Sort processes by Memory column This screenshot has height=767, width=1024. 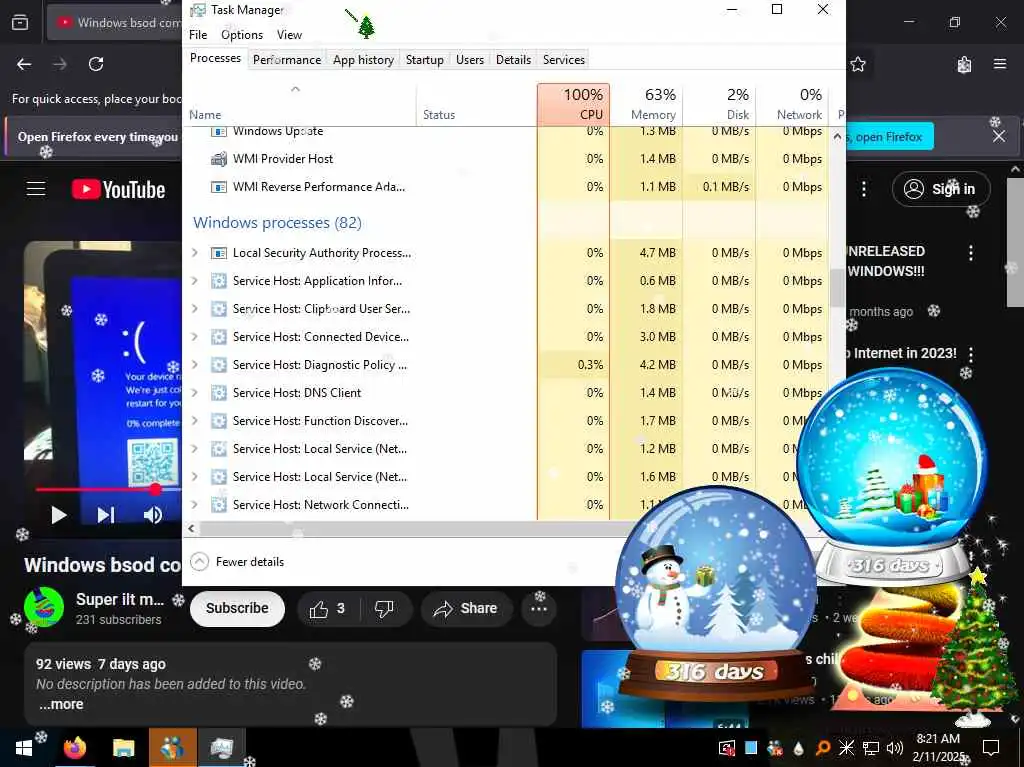pos(646,104)
